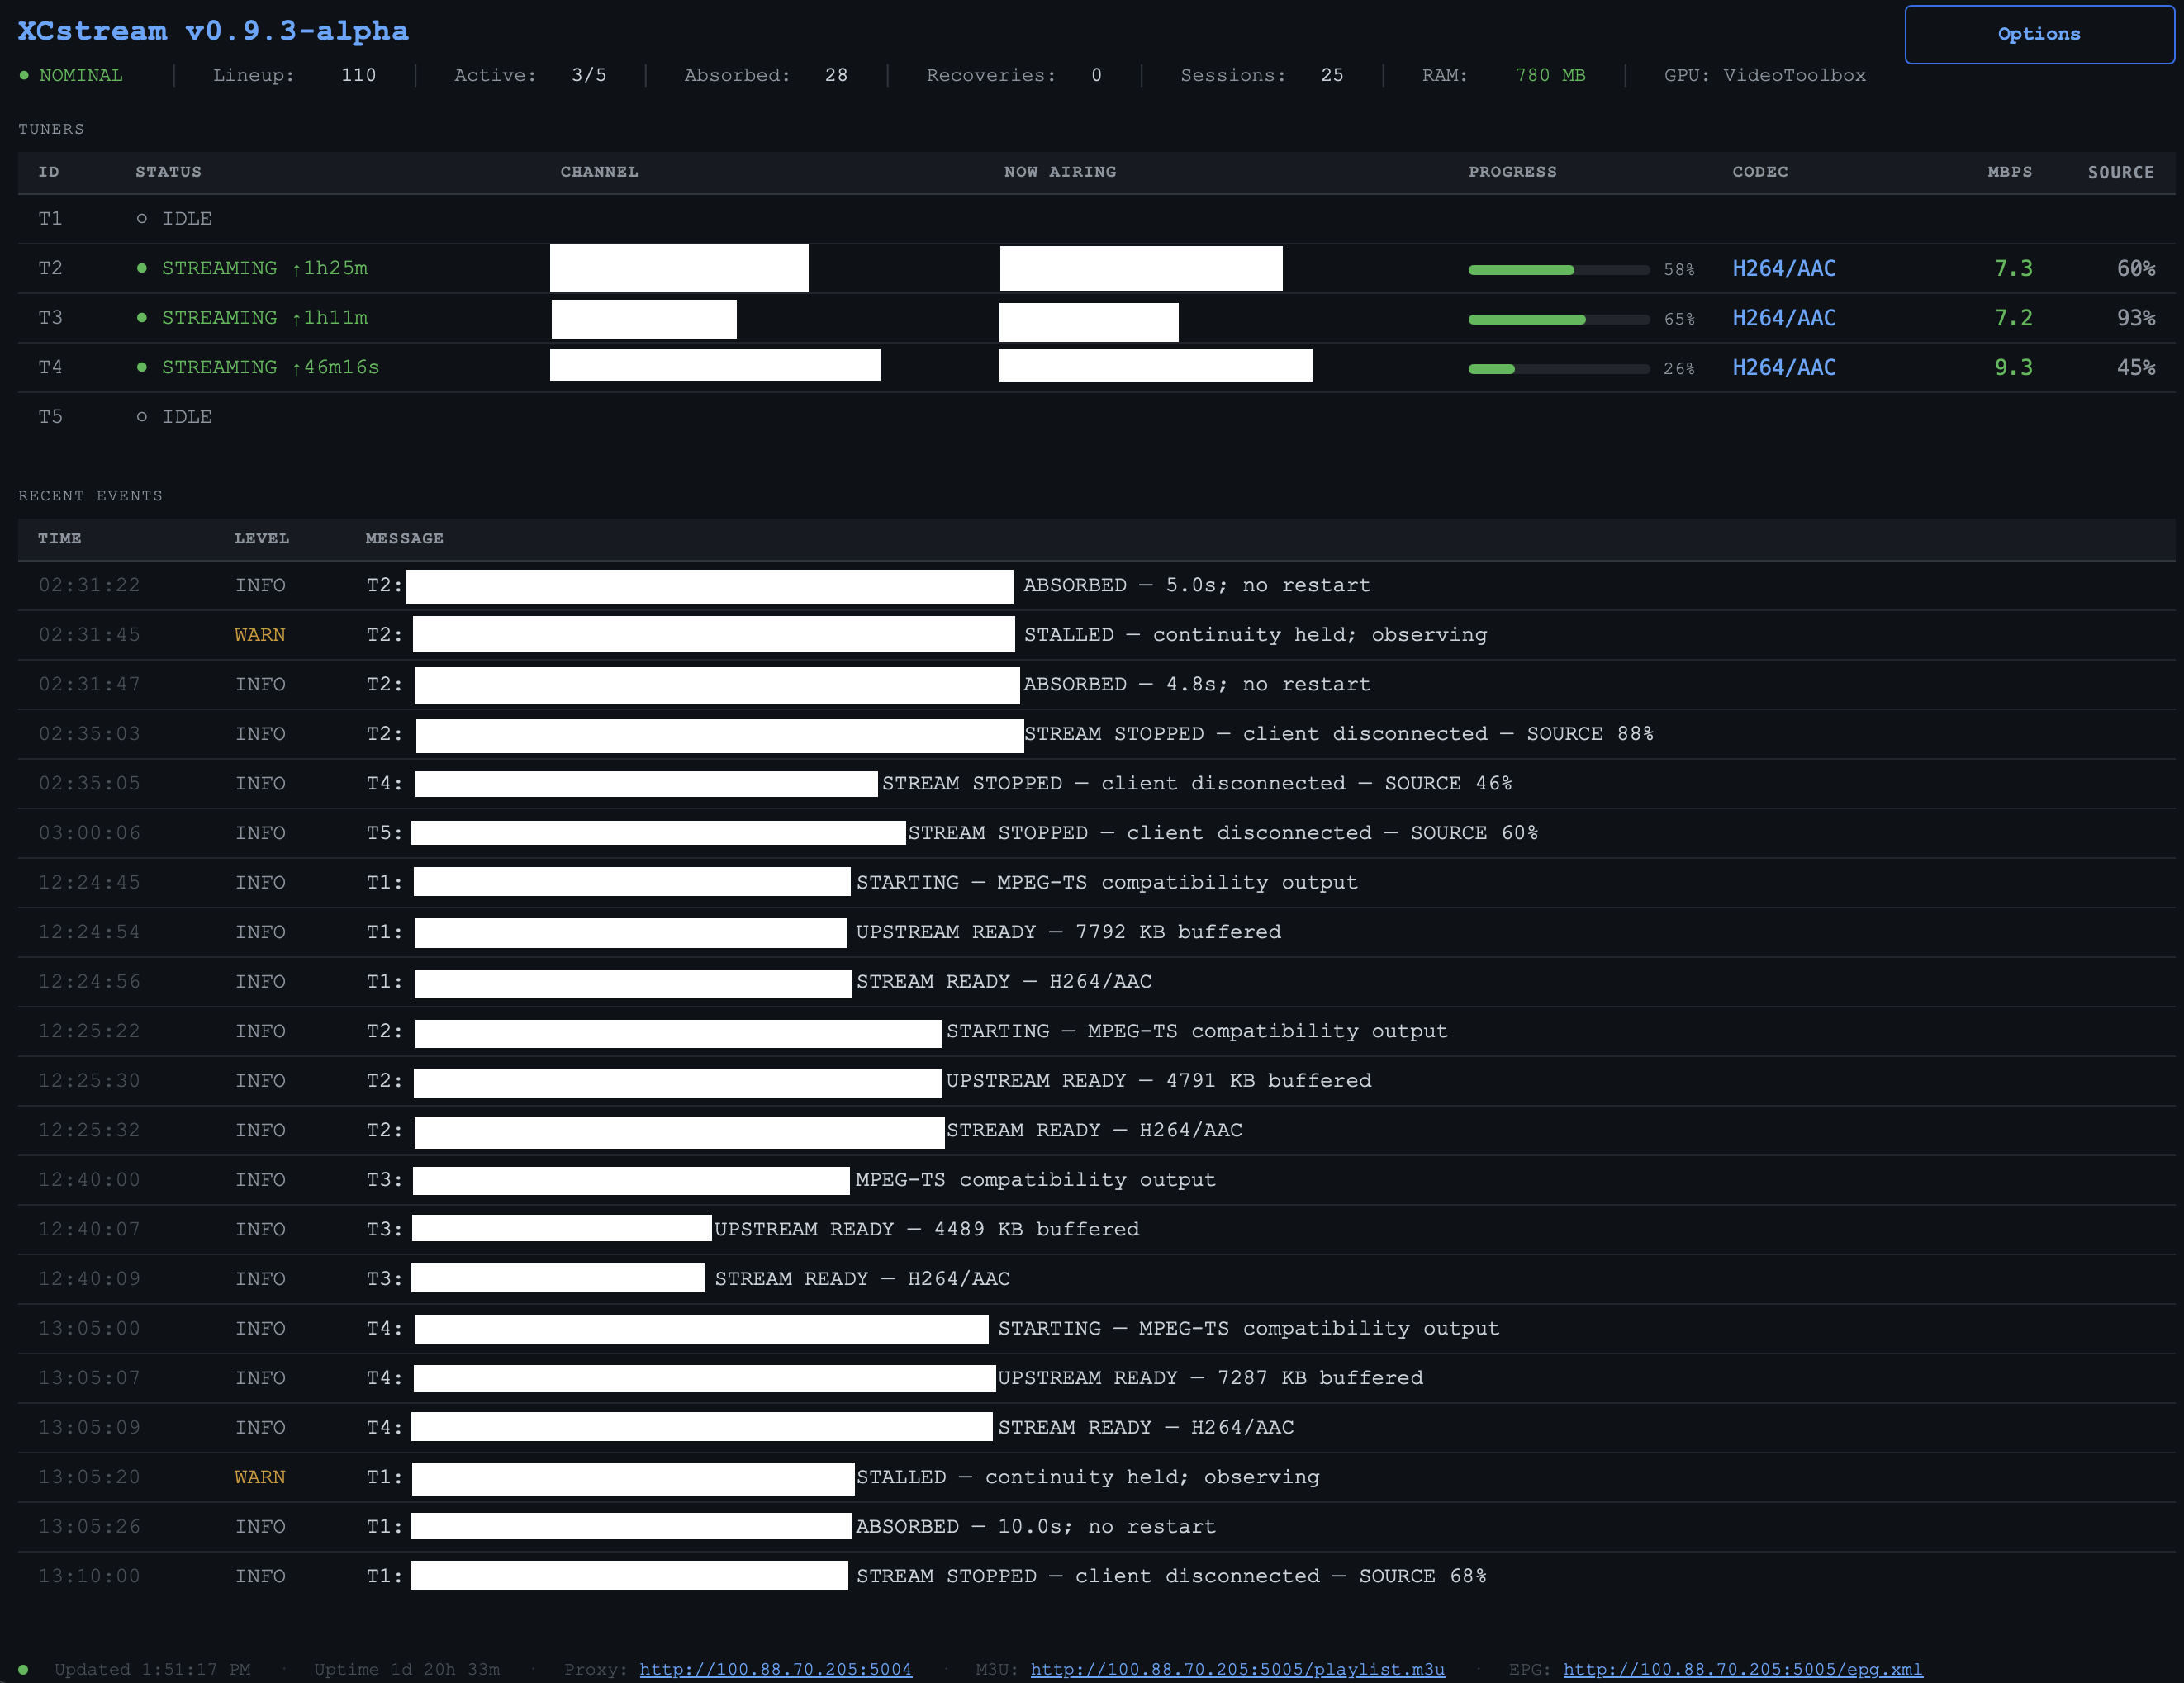
Task: Click the hollow idle circle in row T1
Action: tap(142, 219)
